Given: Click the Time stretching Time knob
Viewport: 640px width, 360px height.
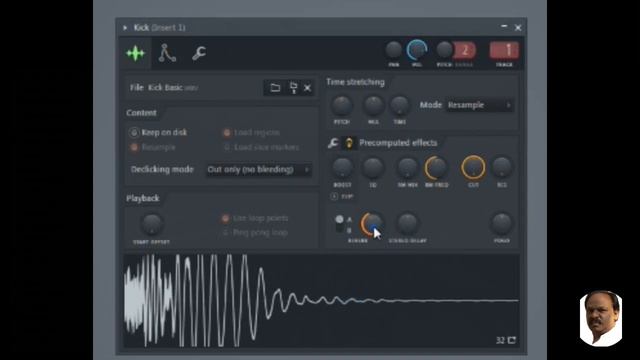Looking at the screenshot, I should pos(400,106).
